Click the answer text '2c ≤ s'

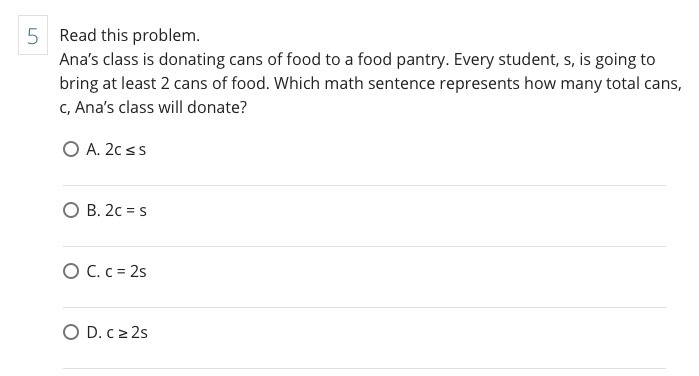point(125,149)
